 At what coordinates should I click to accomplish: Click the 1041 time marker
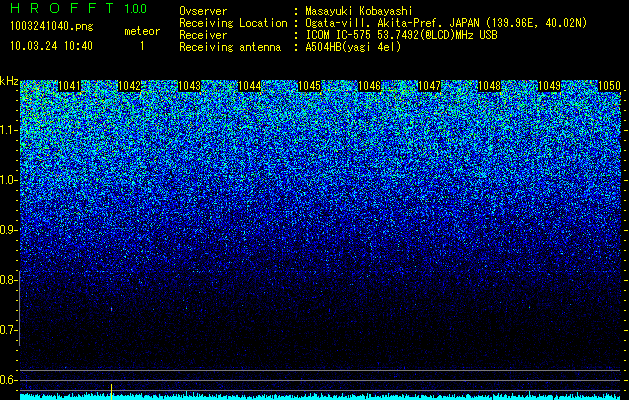point(69,86)
